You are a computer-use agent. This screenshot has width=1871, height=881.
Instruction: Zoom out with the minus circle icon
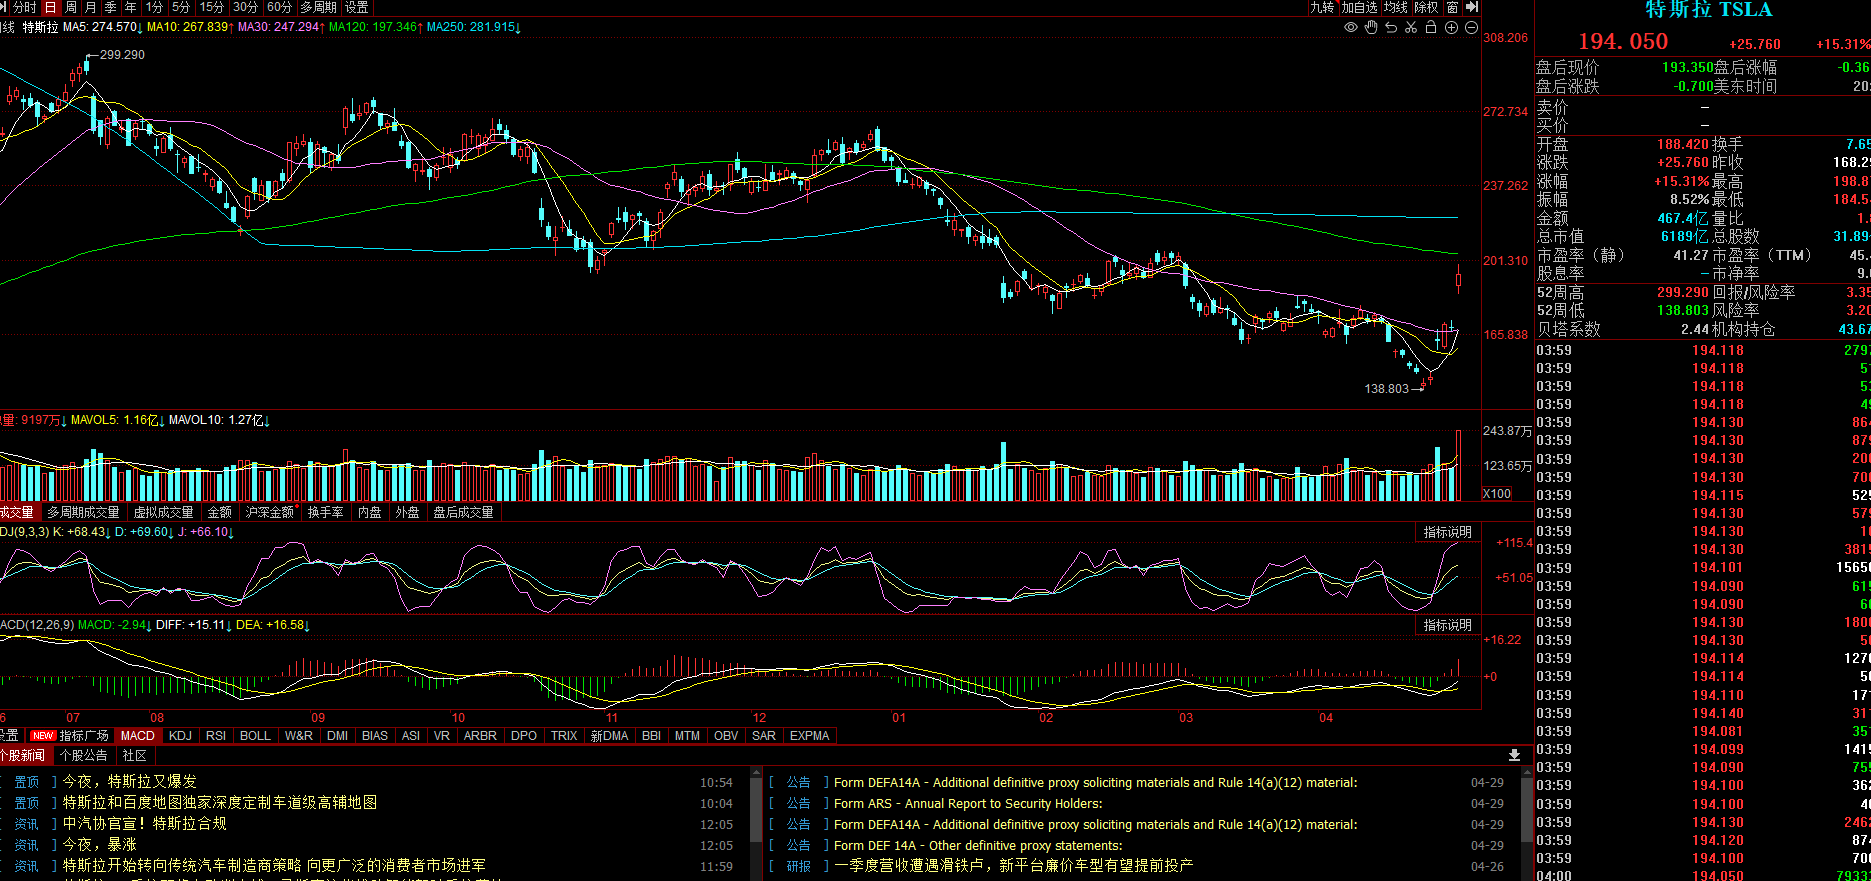point(1471,28)
